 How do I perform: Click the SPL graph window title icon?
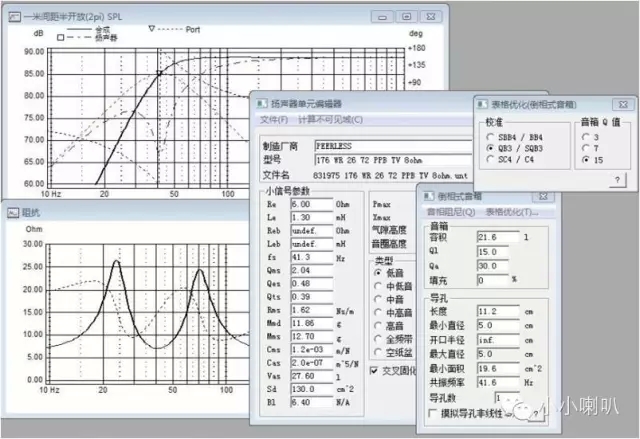(10, 17)
